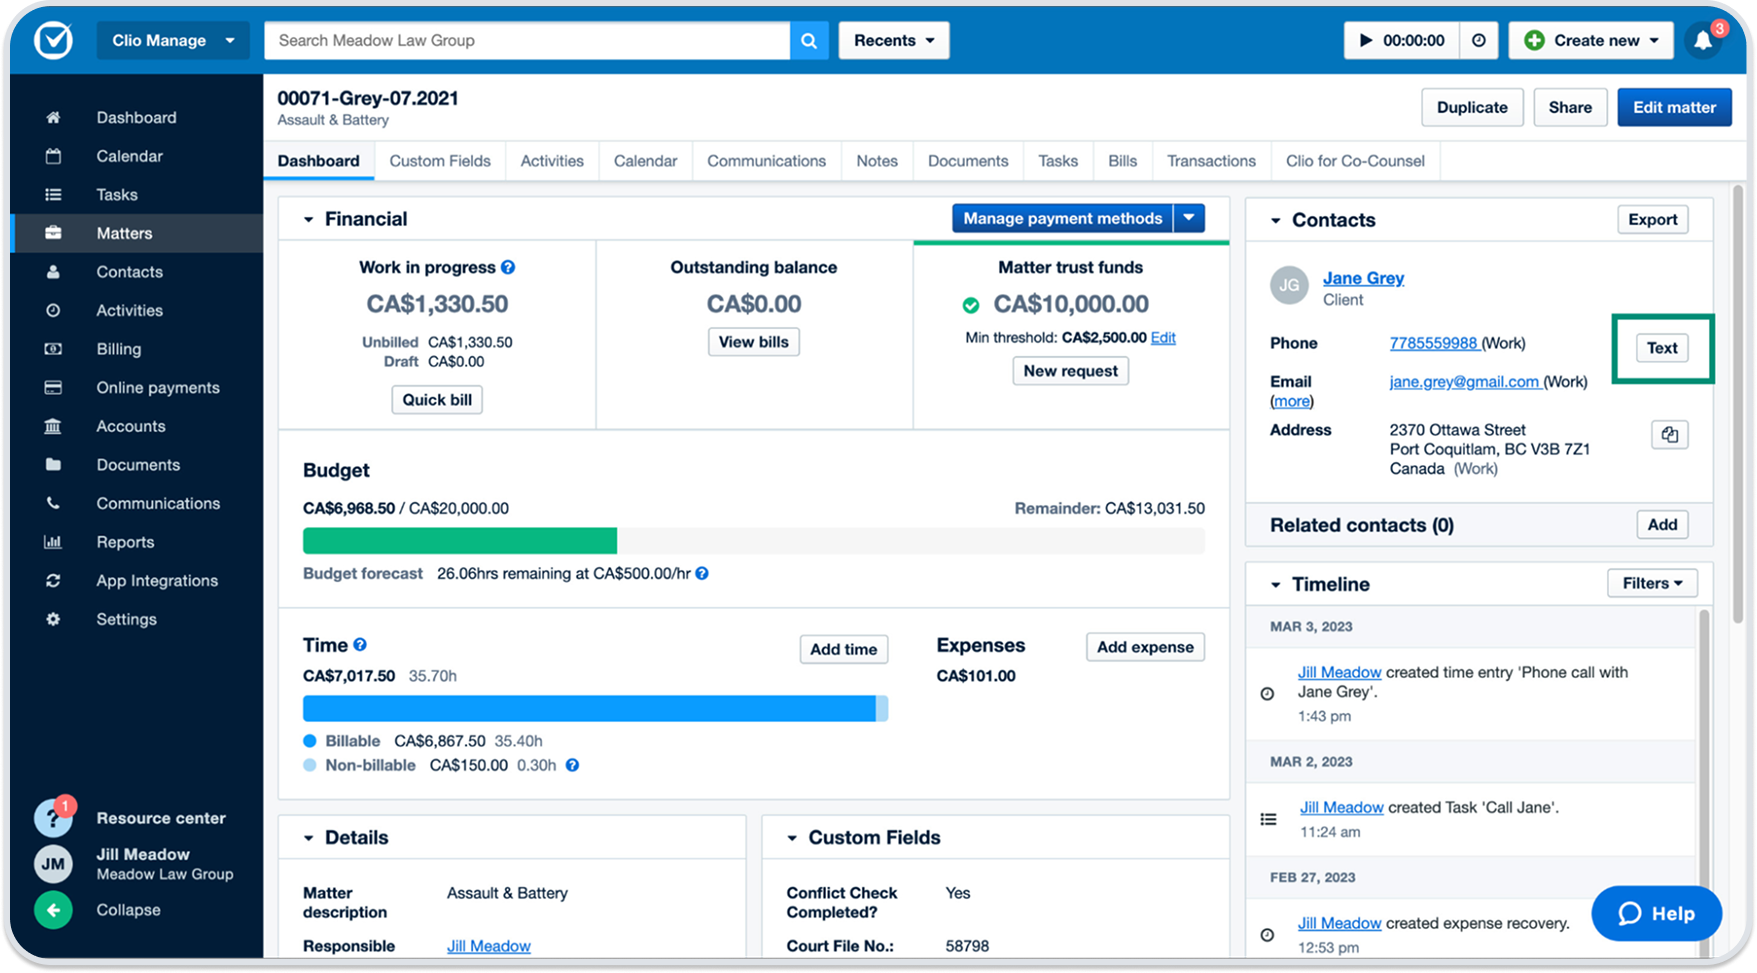Viewport: 1757px width, 973px height.
Task: Collapse the sidebar with the arrow icon
Action: 52,910
